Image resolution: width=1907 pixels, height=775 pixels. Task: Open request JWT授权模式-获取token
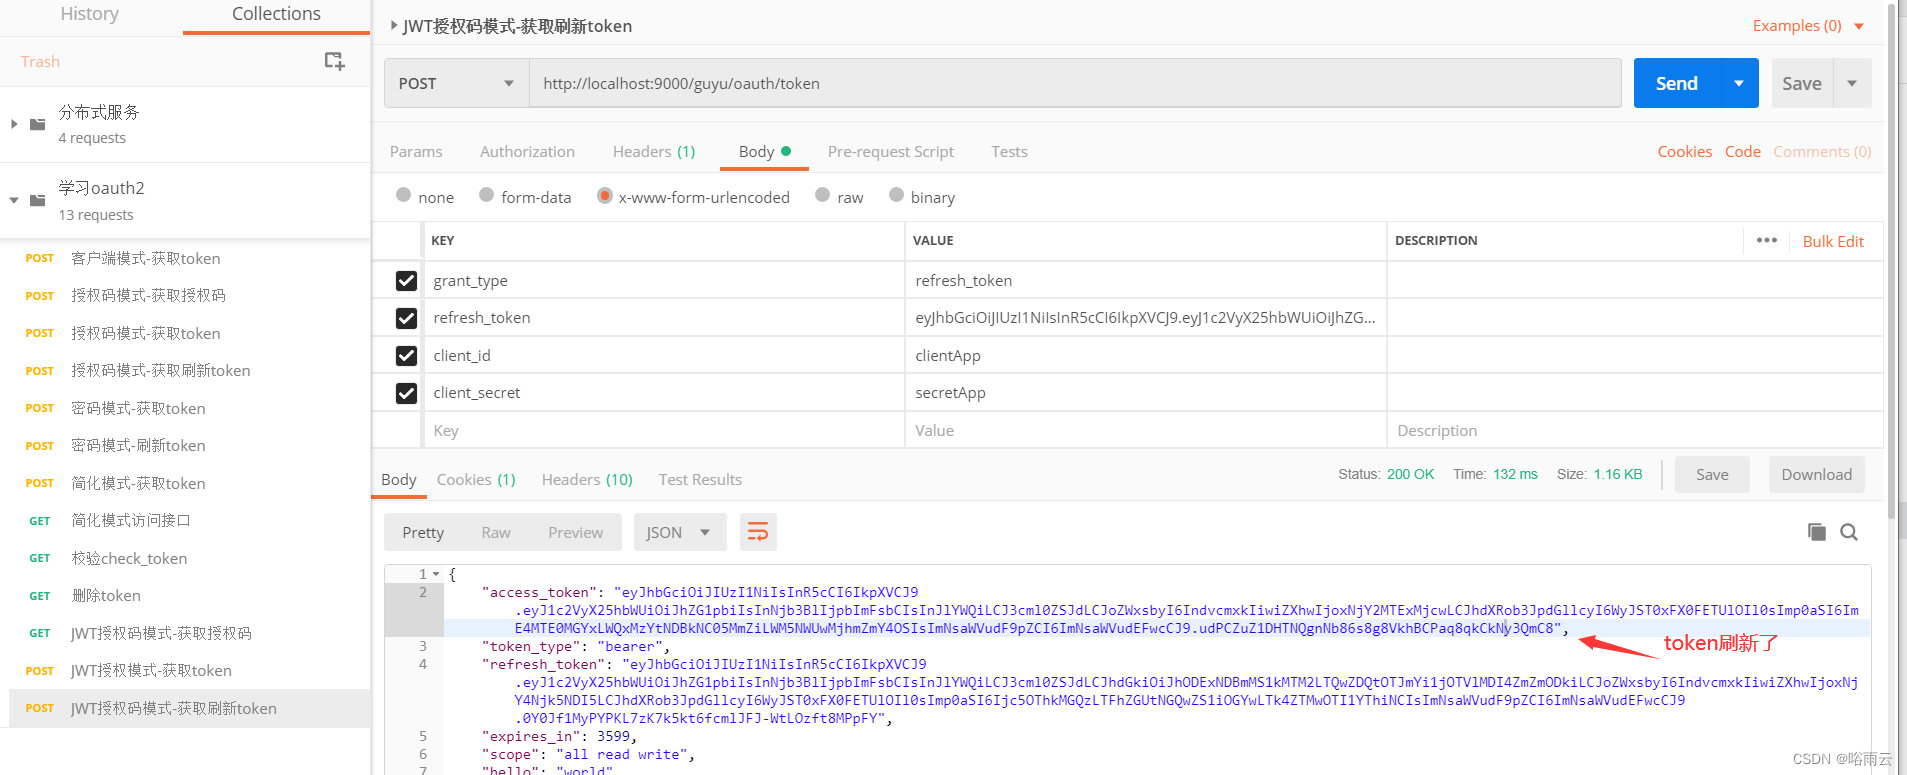tap(151, 670)
